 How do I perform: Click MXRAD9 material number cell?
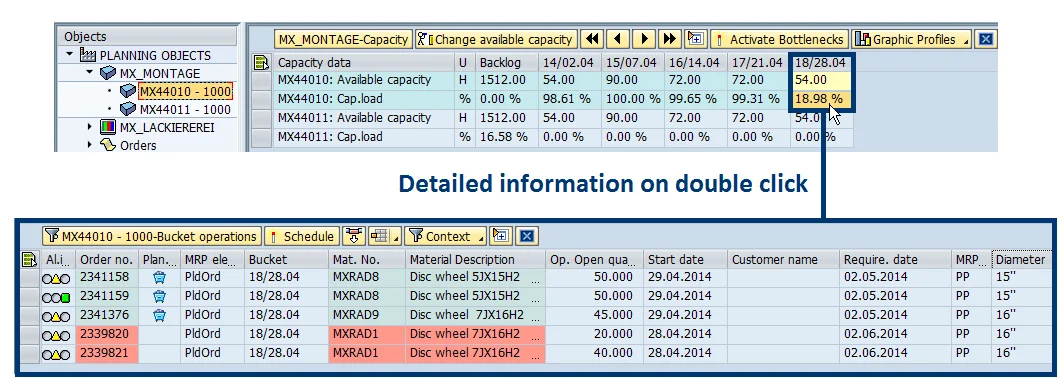click(366, 316)
